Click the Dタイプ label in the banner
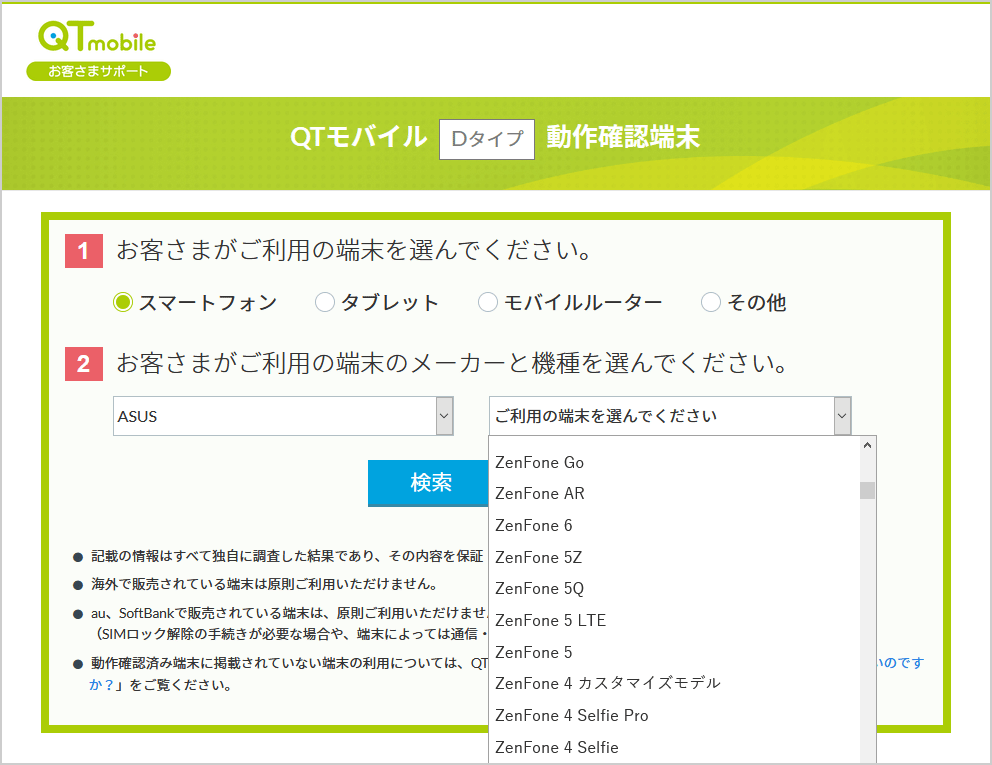 [487, 139]
